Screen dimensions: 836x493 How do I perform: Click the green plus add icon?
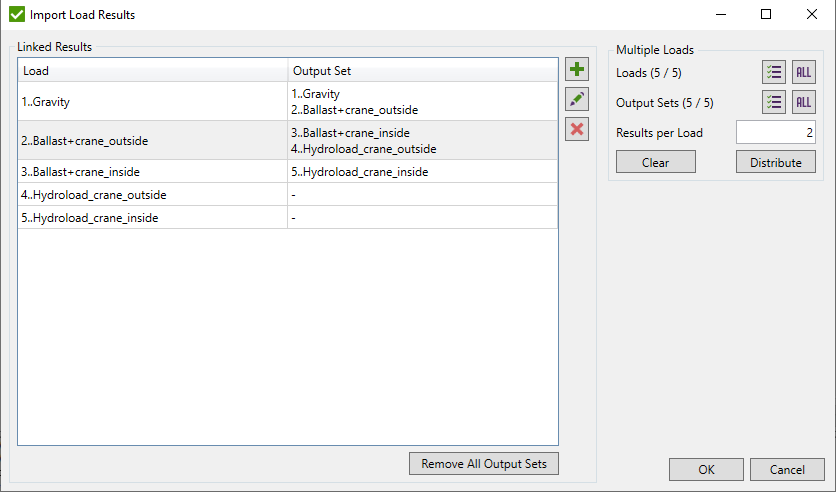point(577,70)
